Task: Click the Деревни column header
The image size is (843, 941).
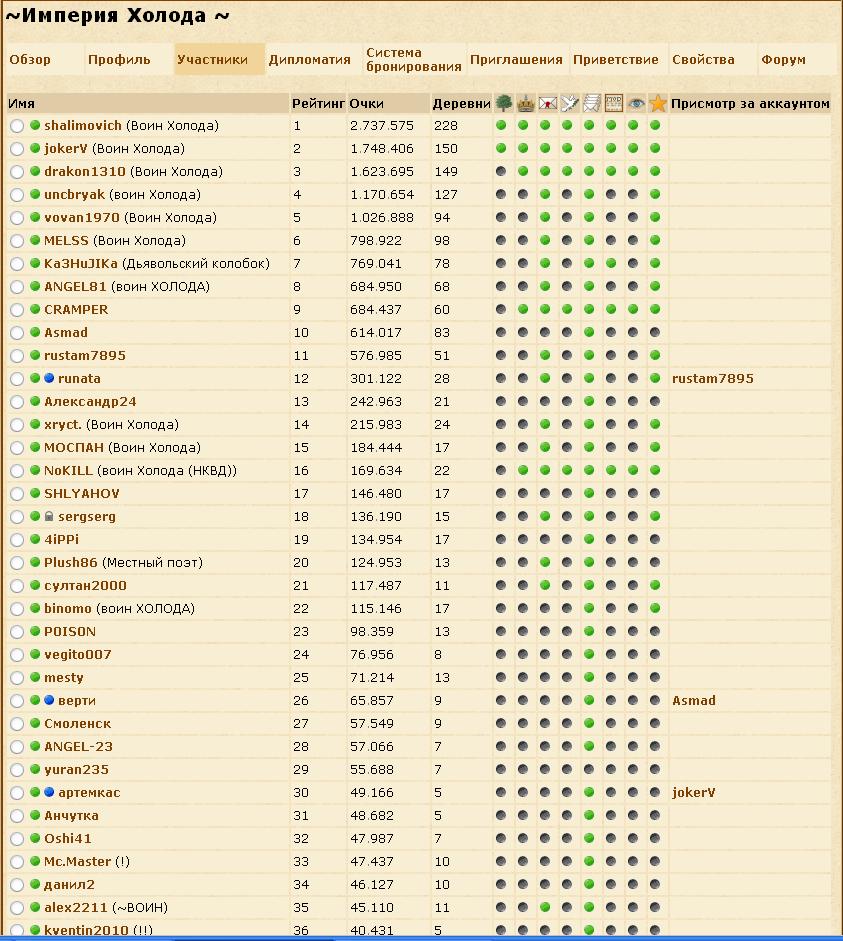Action: (461, 103)
